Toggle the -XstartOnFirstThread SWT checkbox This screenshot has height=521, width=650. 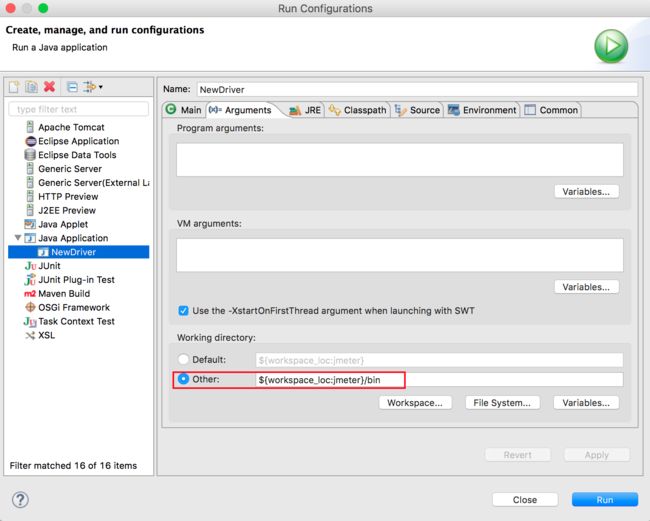pos(183,310)
